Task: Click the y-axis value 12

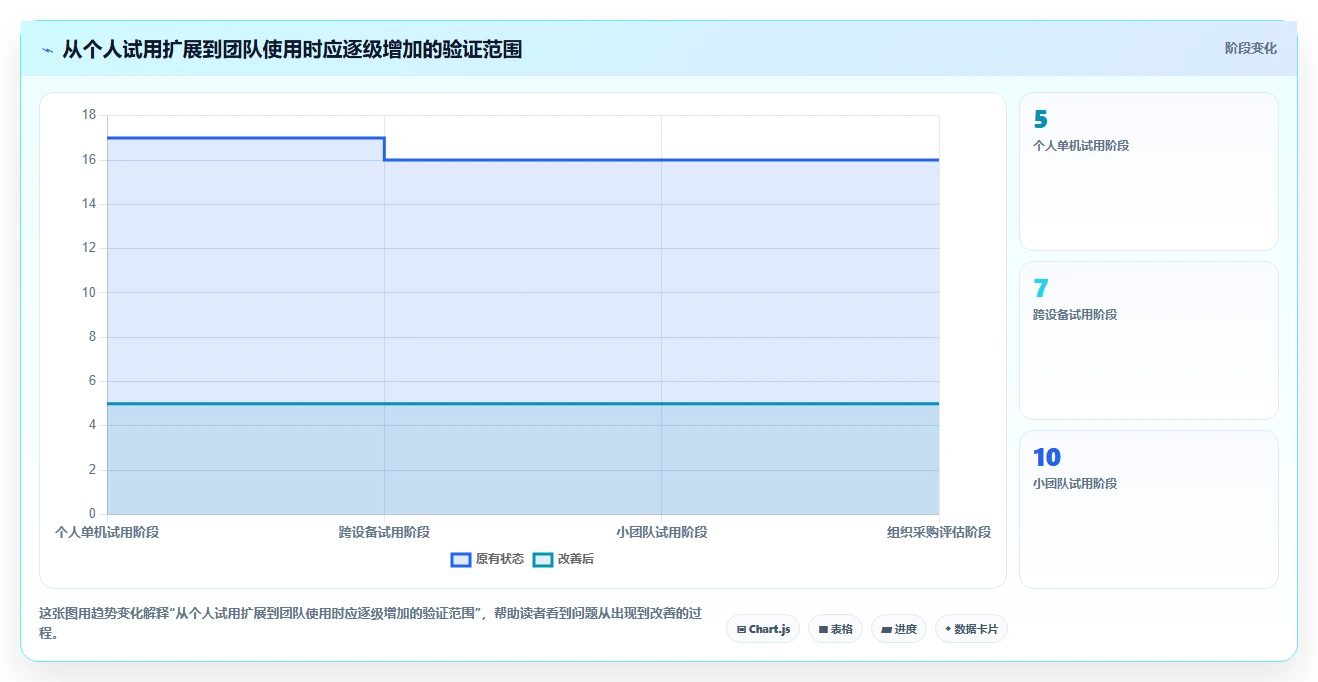Action: tap(88, 248)
